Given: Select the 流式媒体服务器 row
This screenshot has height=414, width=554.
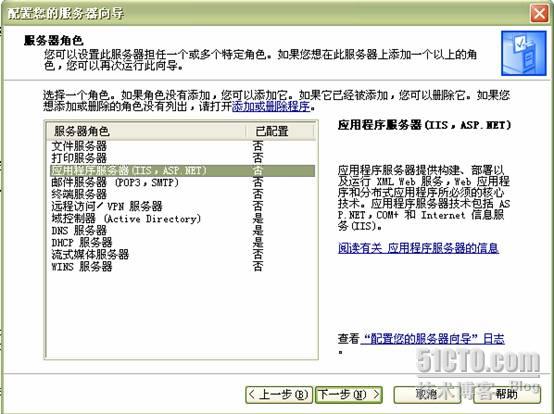Looking at the screenshot, I should click(182, 254).
